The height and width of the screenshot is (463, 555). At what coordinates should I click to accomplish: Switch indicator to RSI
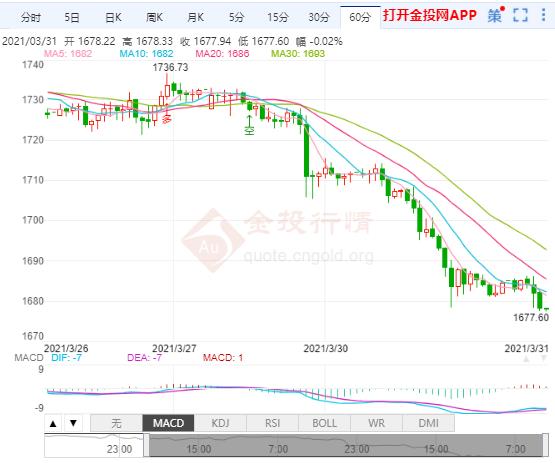tap(273, 423)
